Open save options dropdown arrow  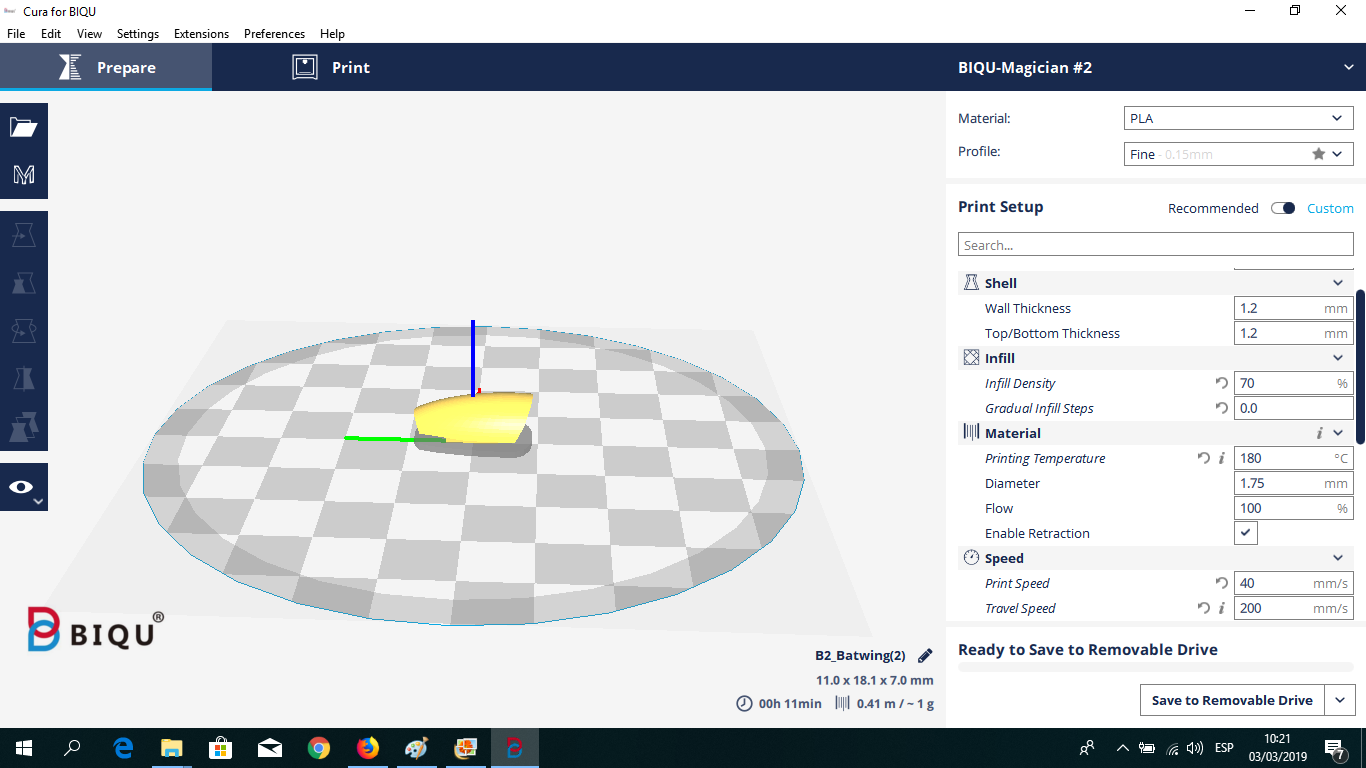(x=1340, y=700)
